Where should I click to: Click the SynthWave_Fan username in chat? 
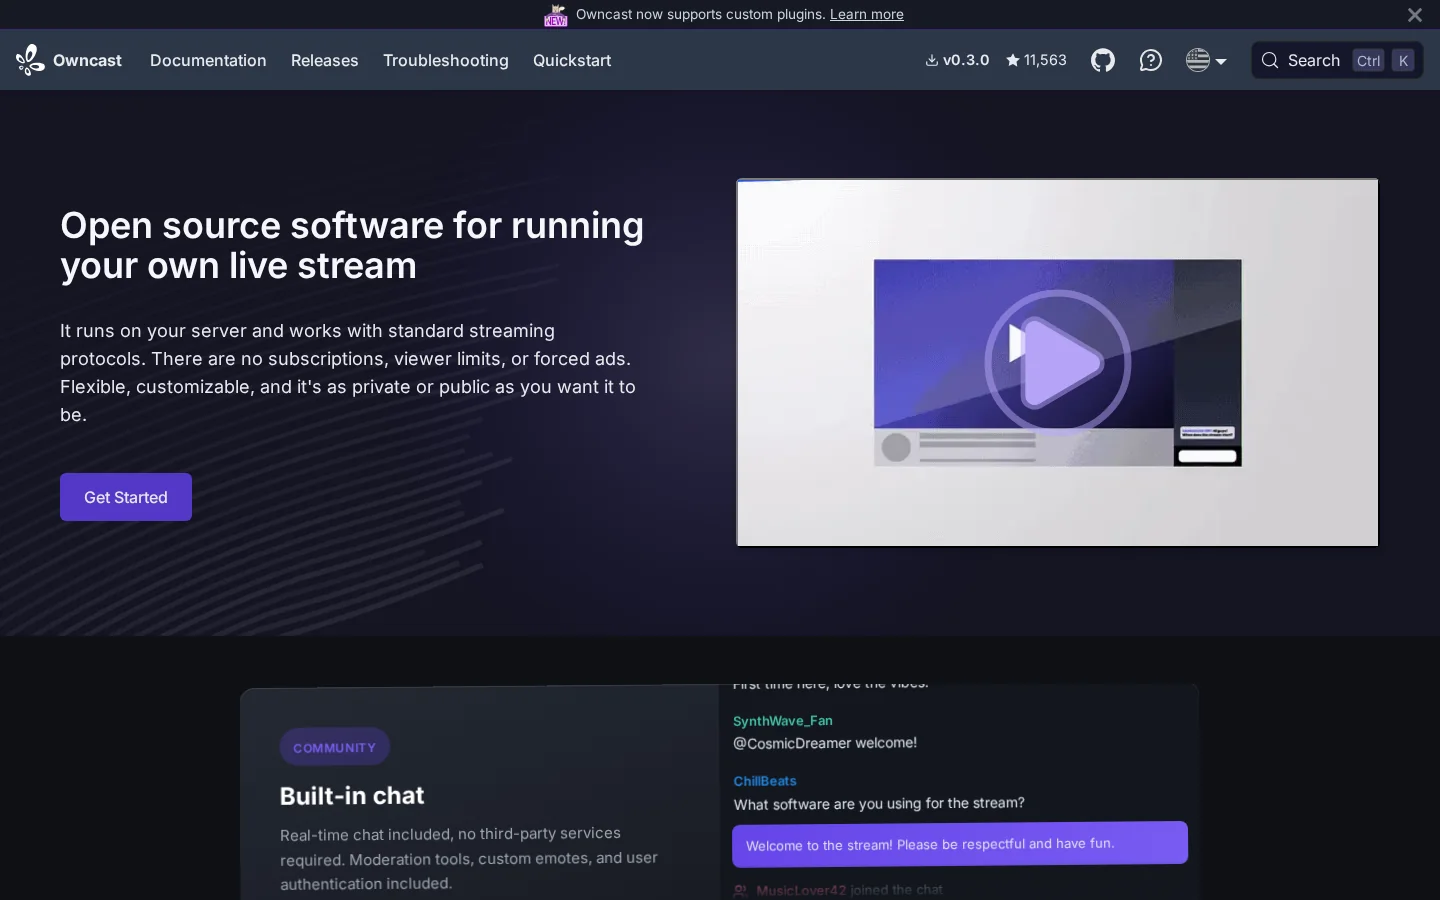[783, 721]
